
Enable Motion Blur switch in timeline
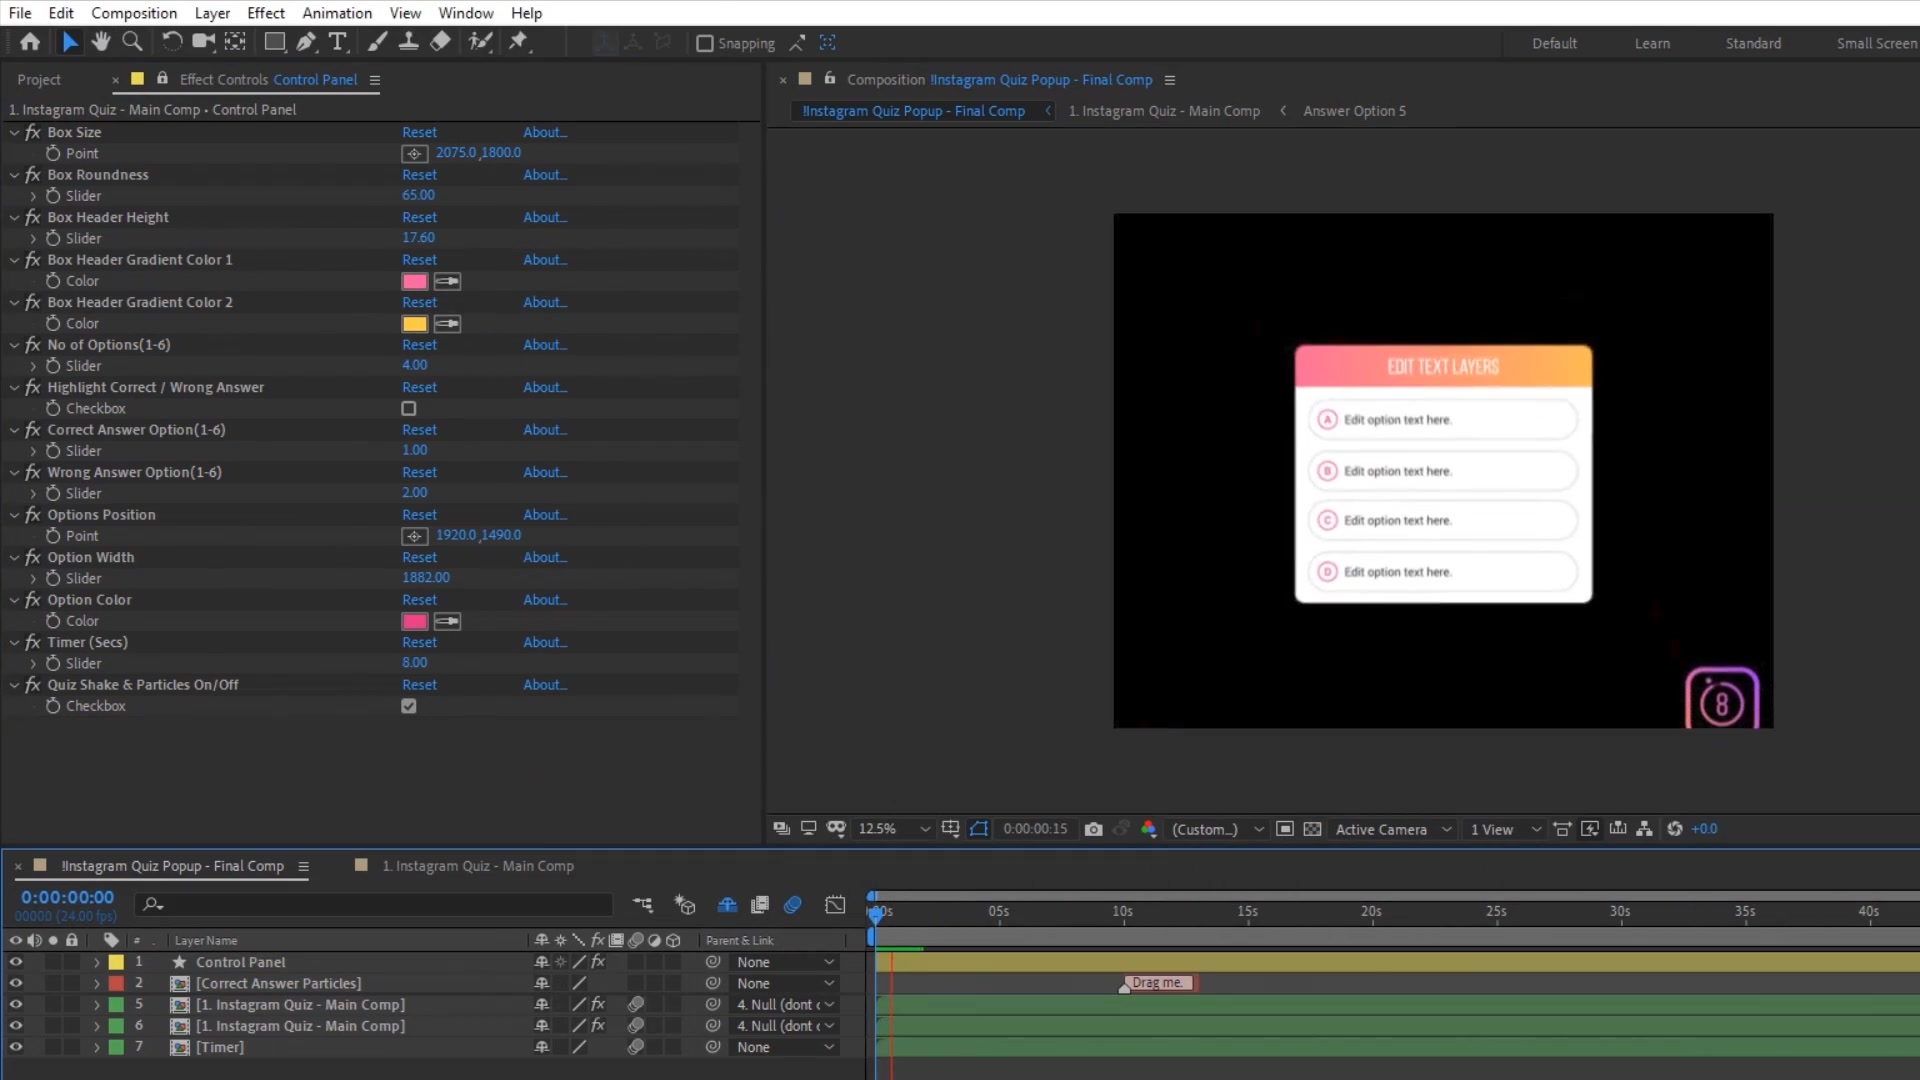[x=793, y=905]
